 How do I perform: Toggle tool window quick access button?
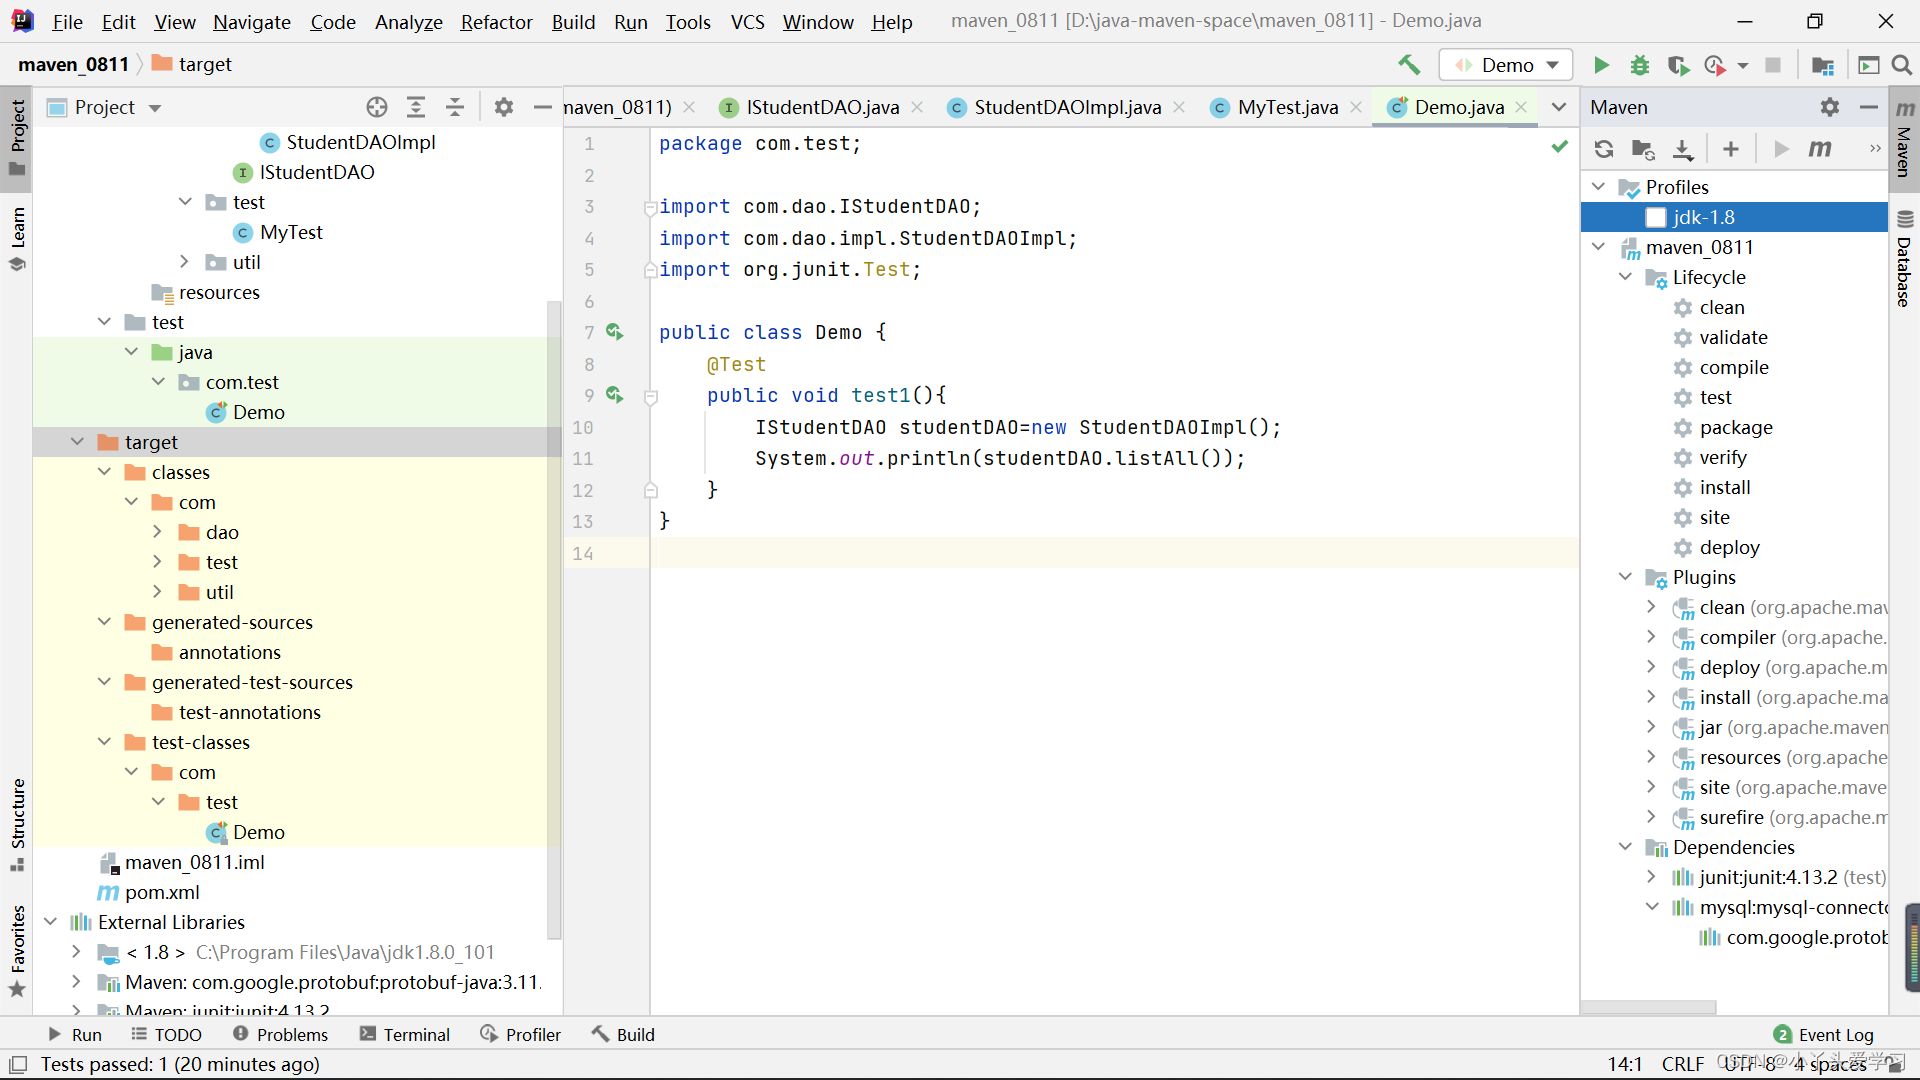(18, 1064)
